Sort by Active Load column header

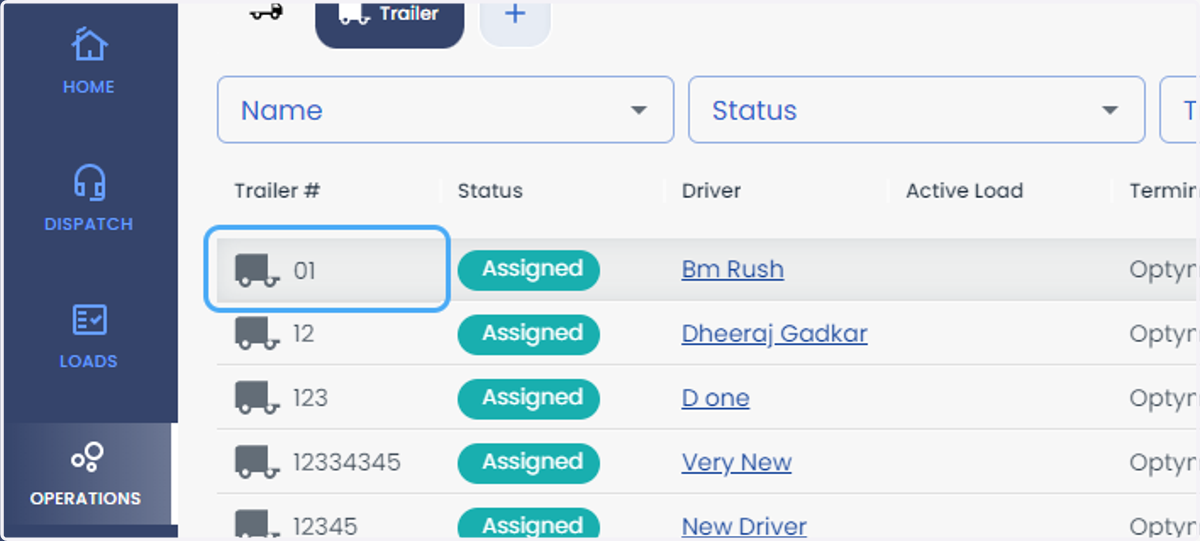coord(964,190)
